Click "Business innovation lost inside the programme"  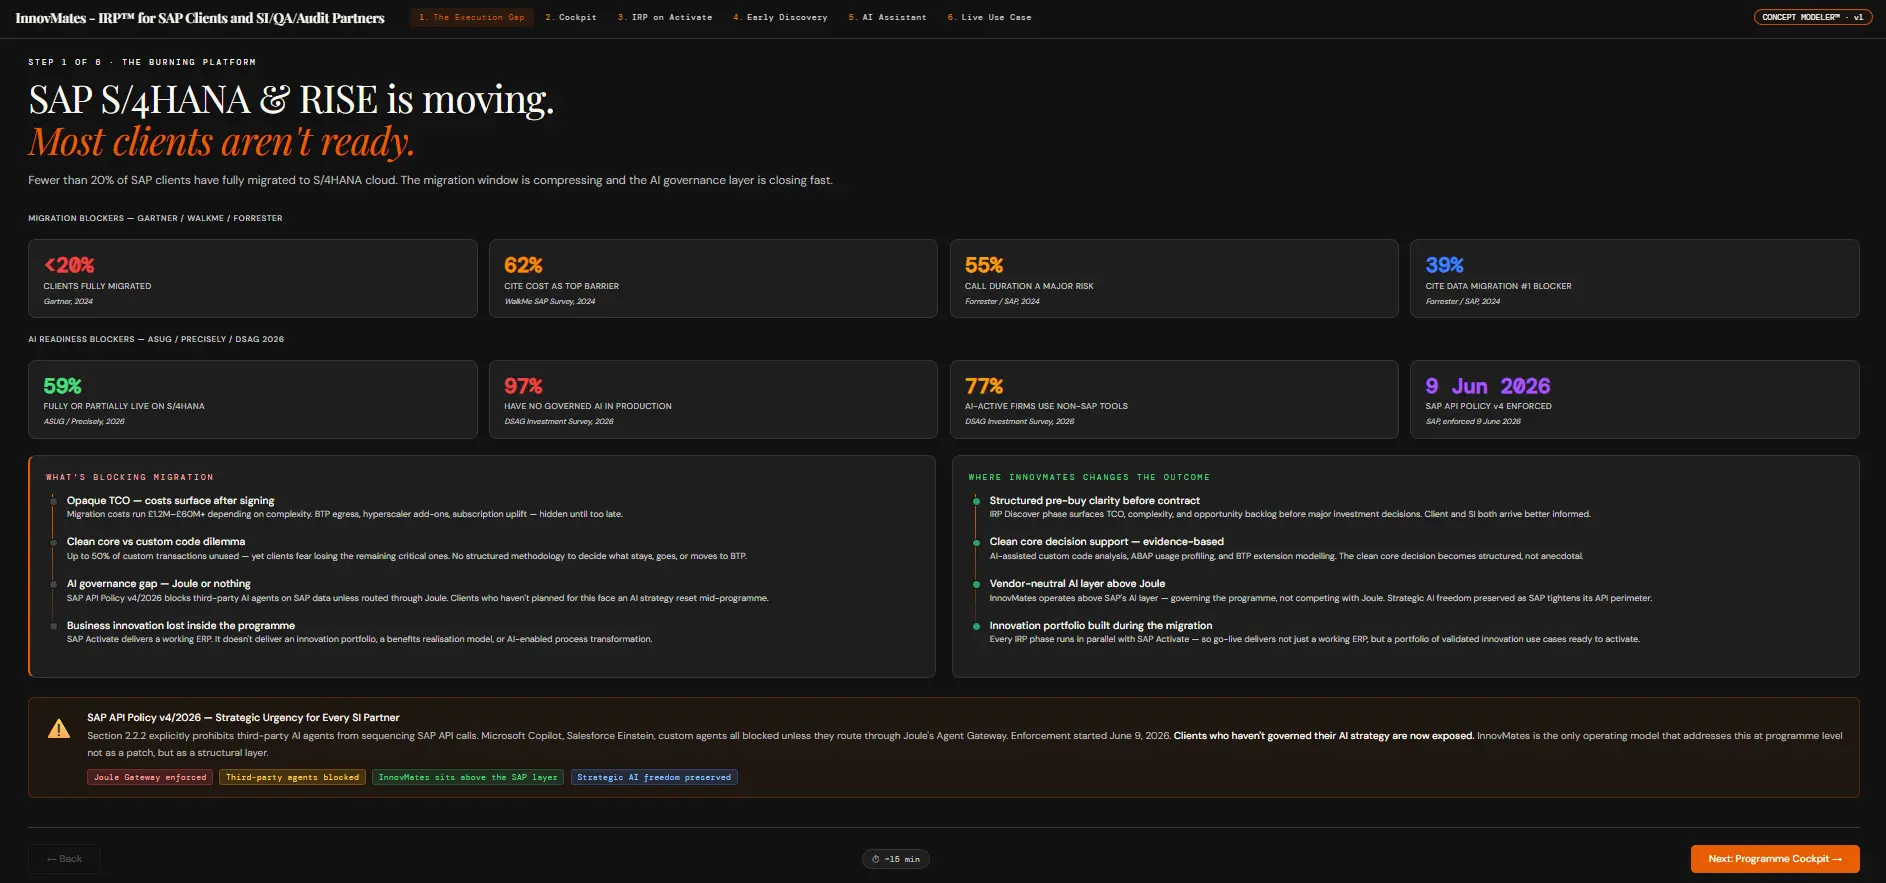(x=181, y=625)
